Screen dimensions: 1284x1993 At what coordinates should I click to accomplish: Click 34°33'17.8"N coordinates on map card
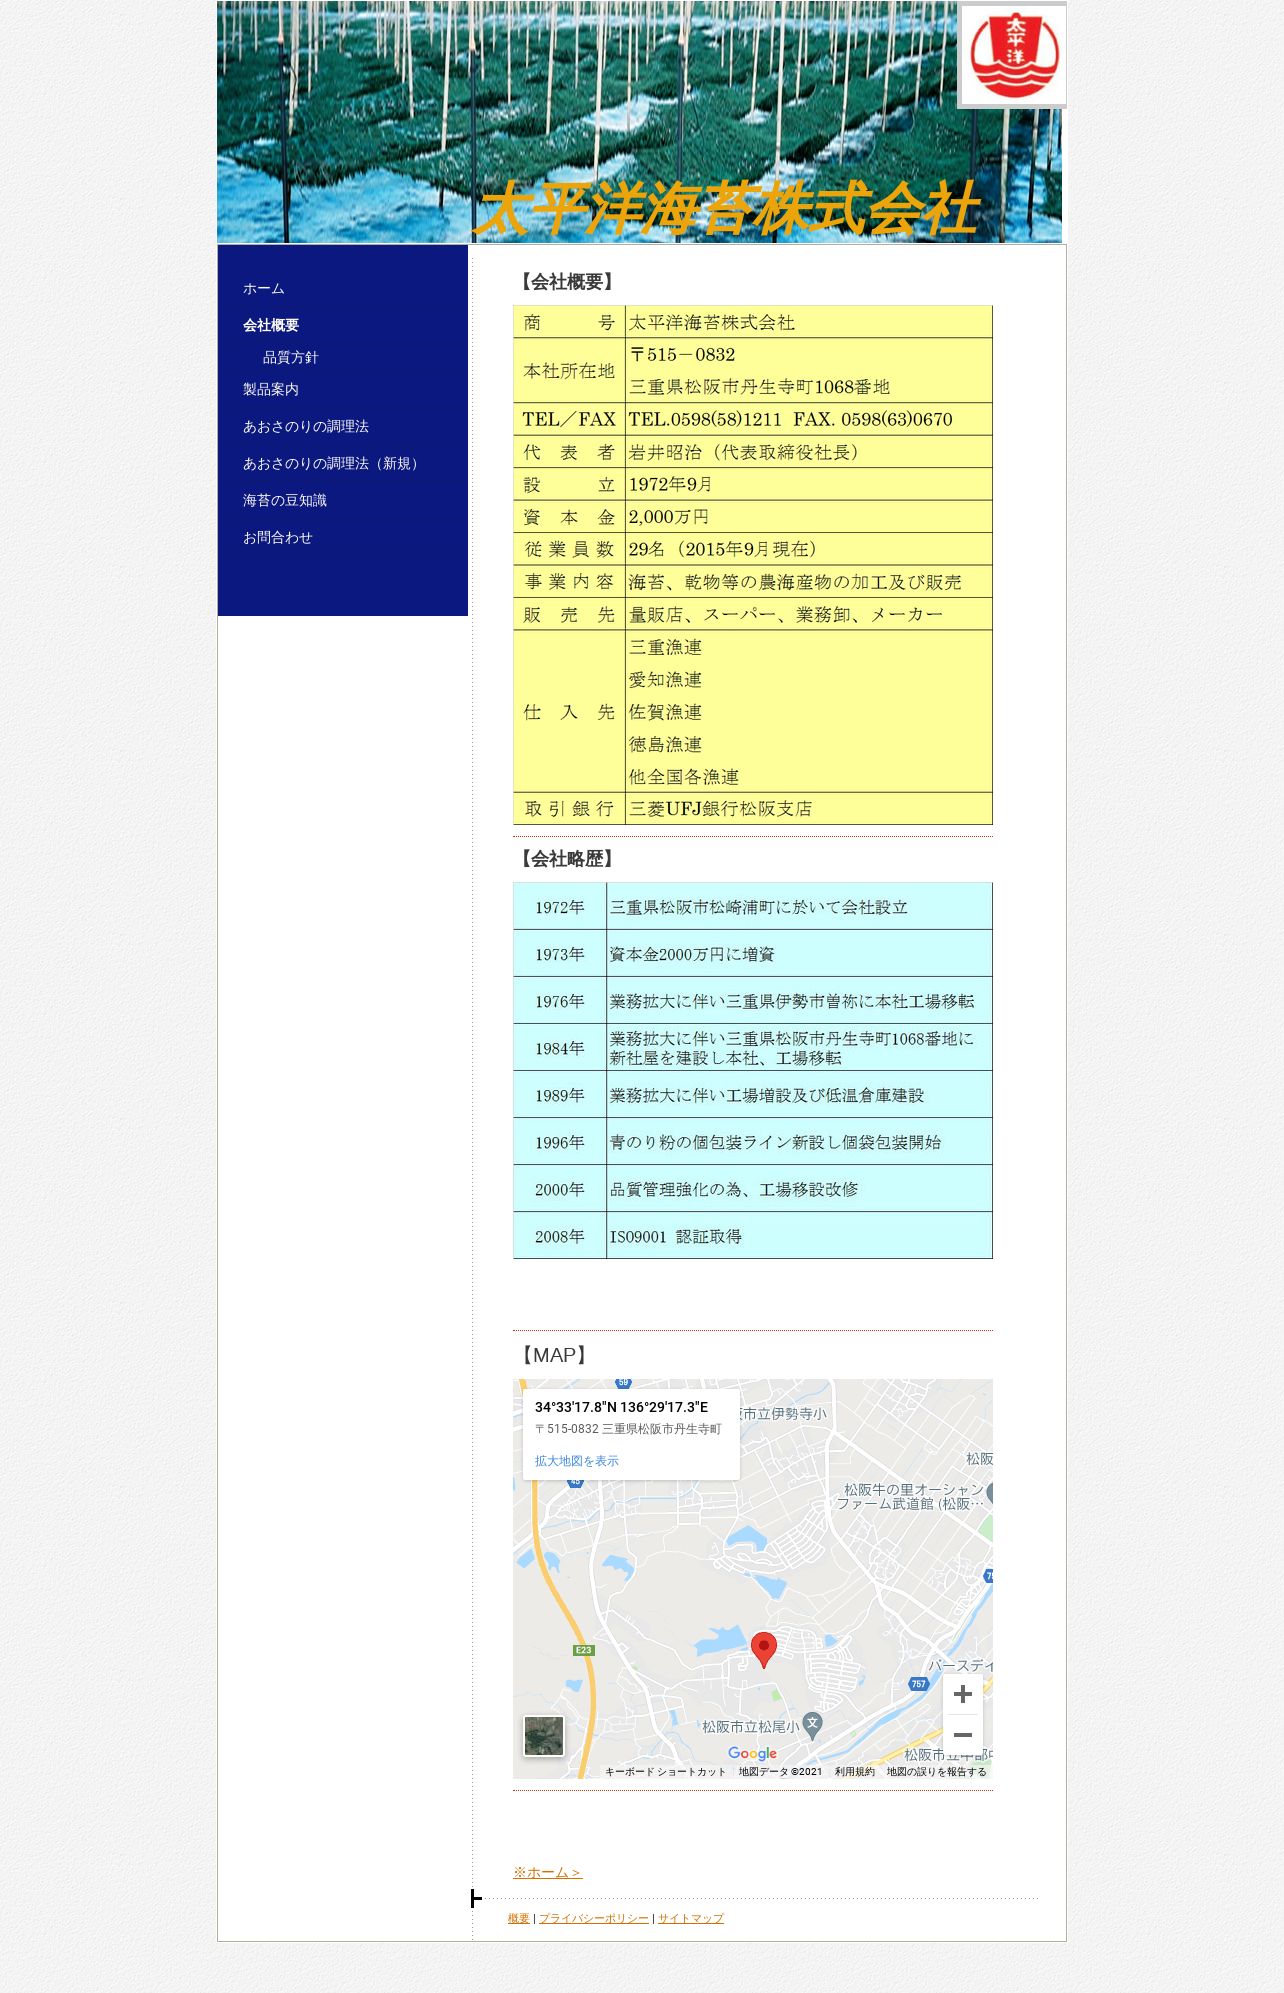pos(621,1407)
